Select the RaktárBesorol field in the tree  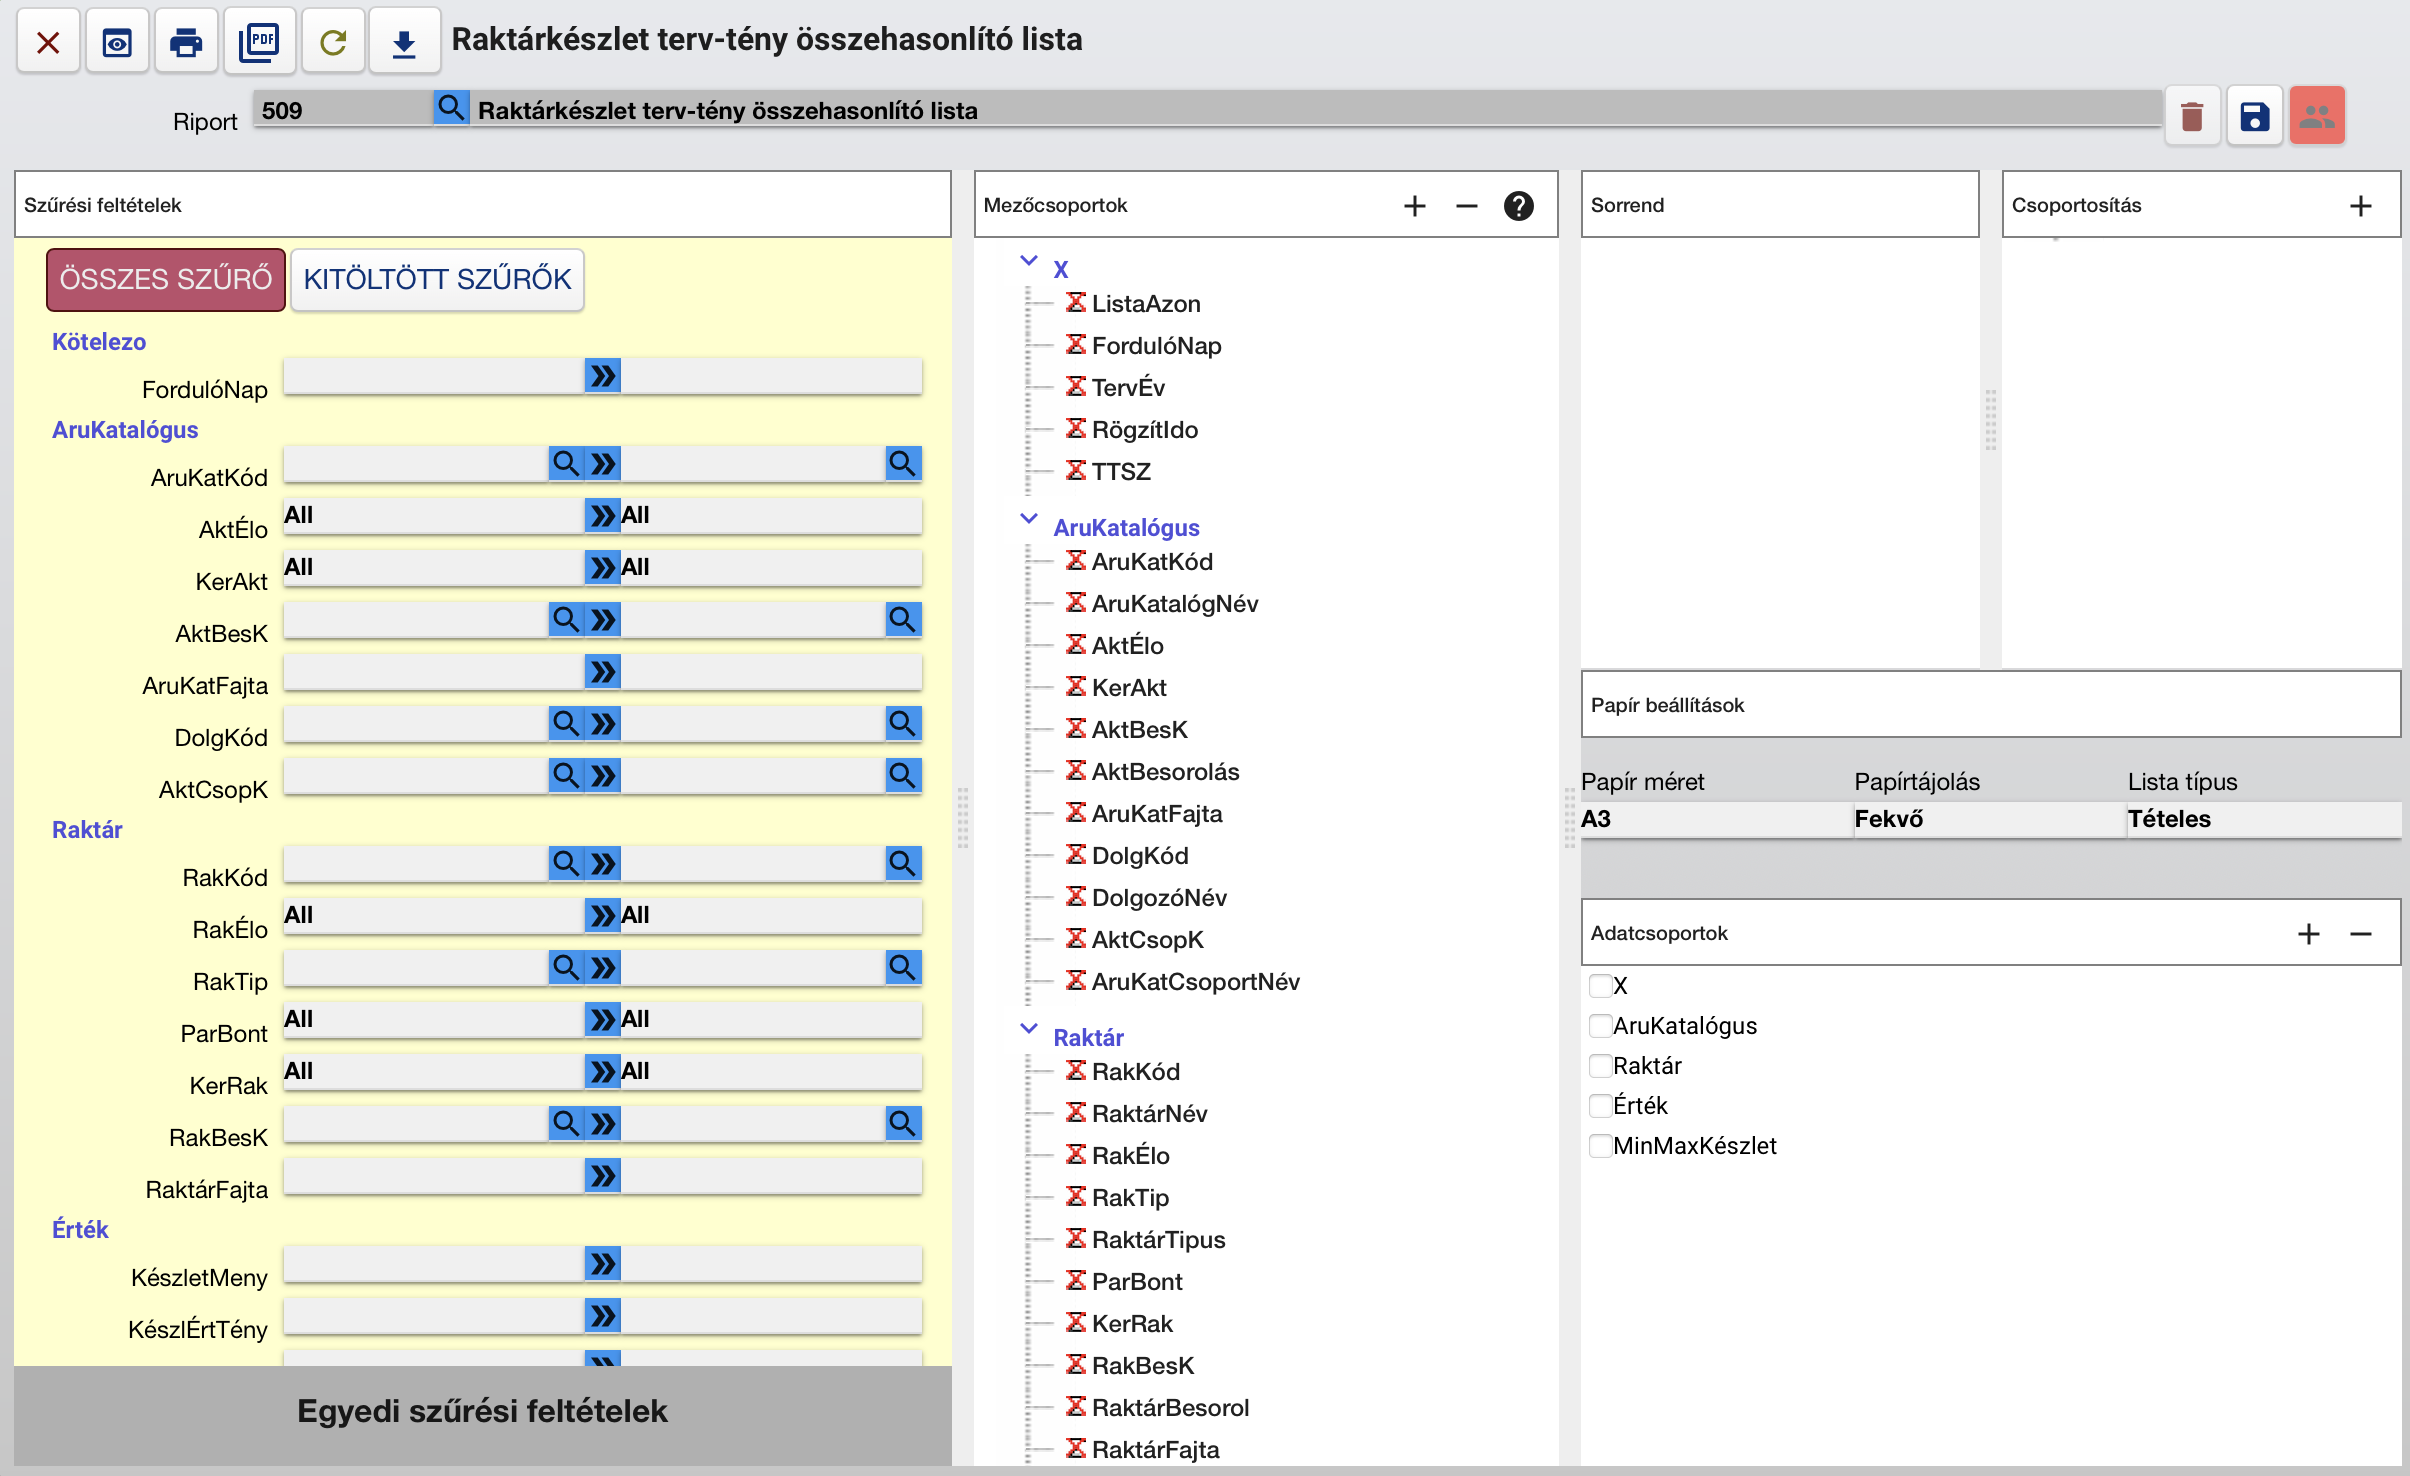pos(1170,1408)
